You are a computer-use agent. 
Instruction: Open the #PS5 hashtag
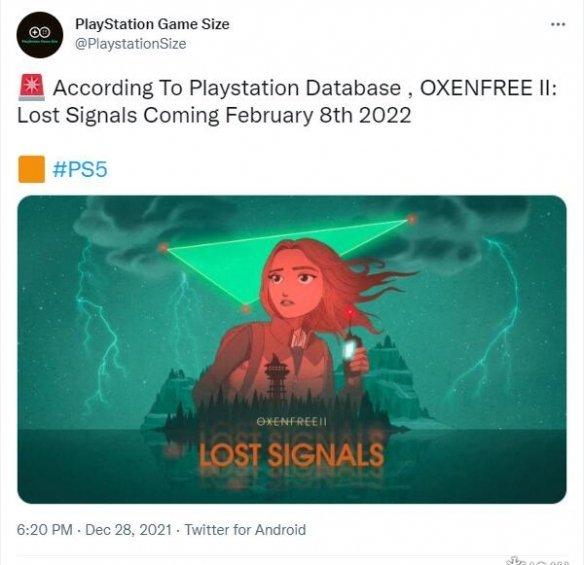click(80, 169)
